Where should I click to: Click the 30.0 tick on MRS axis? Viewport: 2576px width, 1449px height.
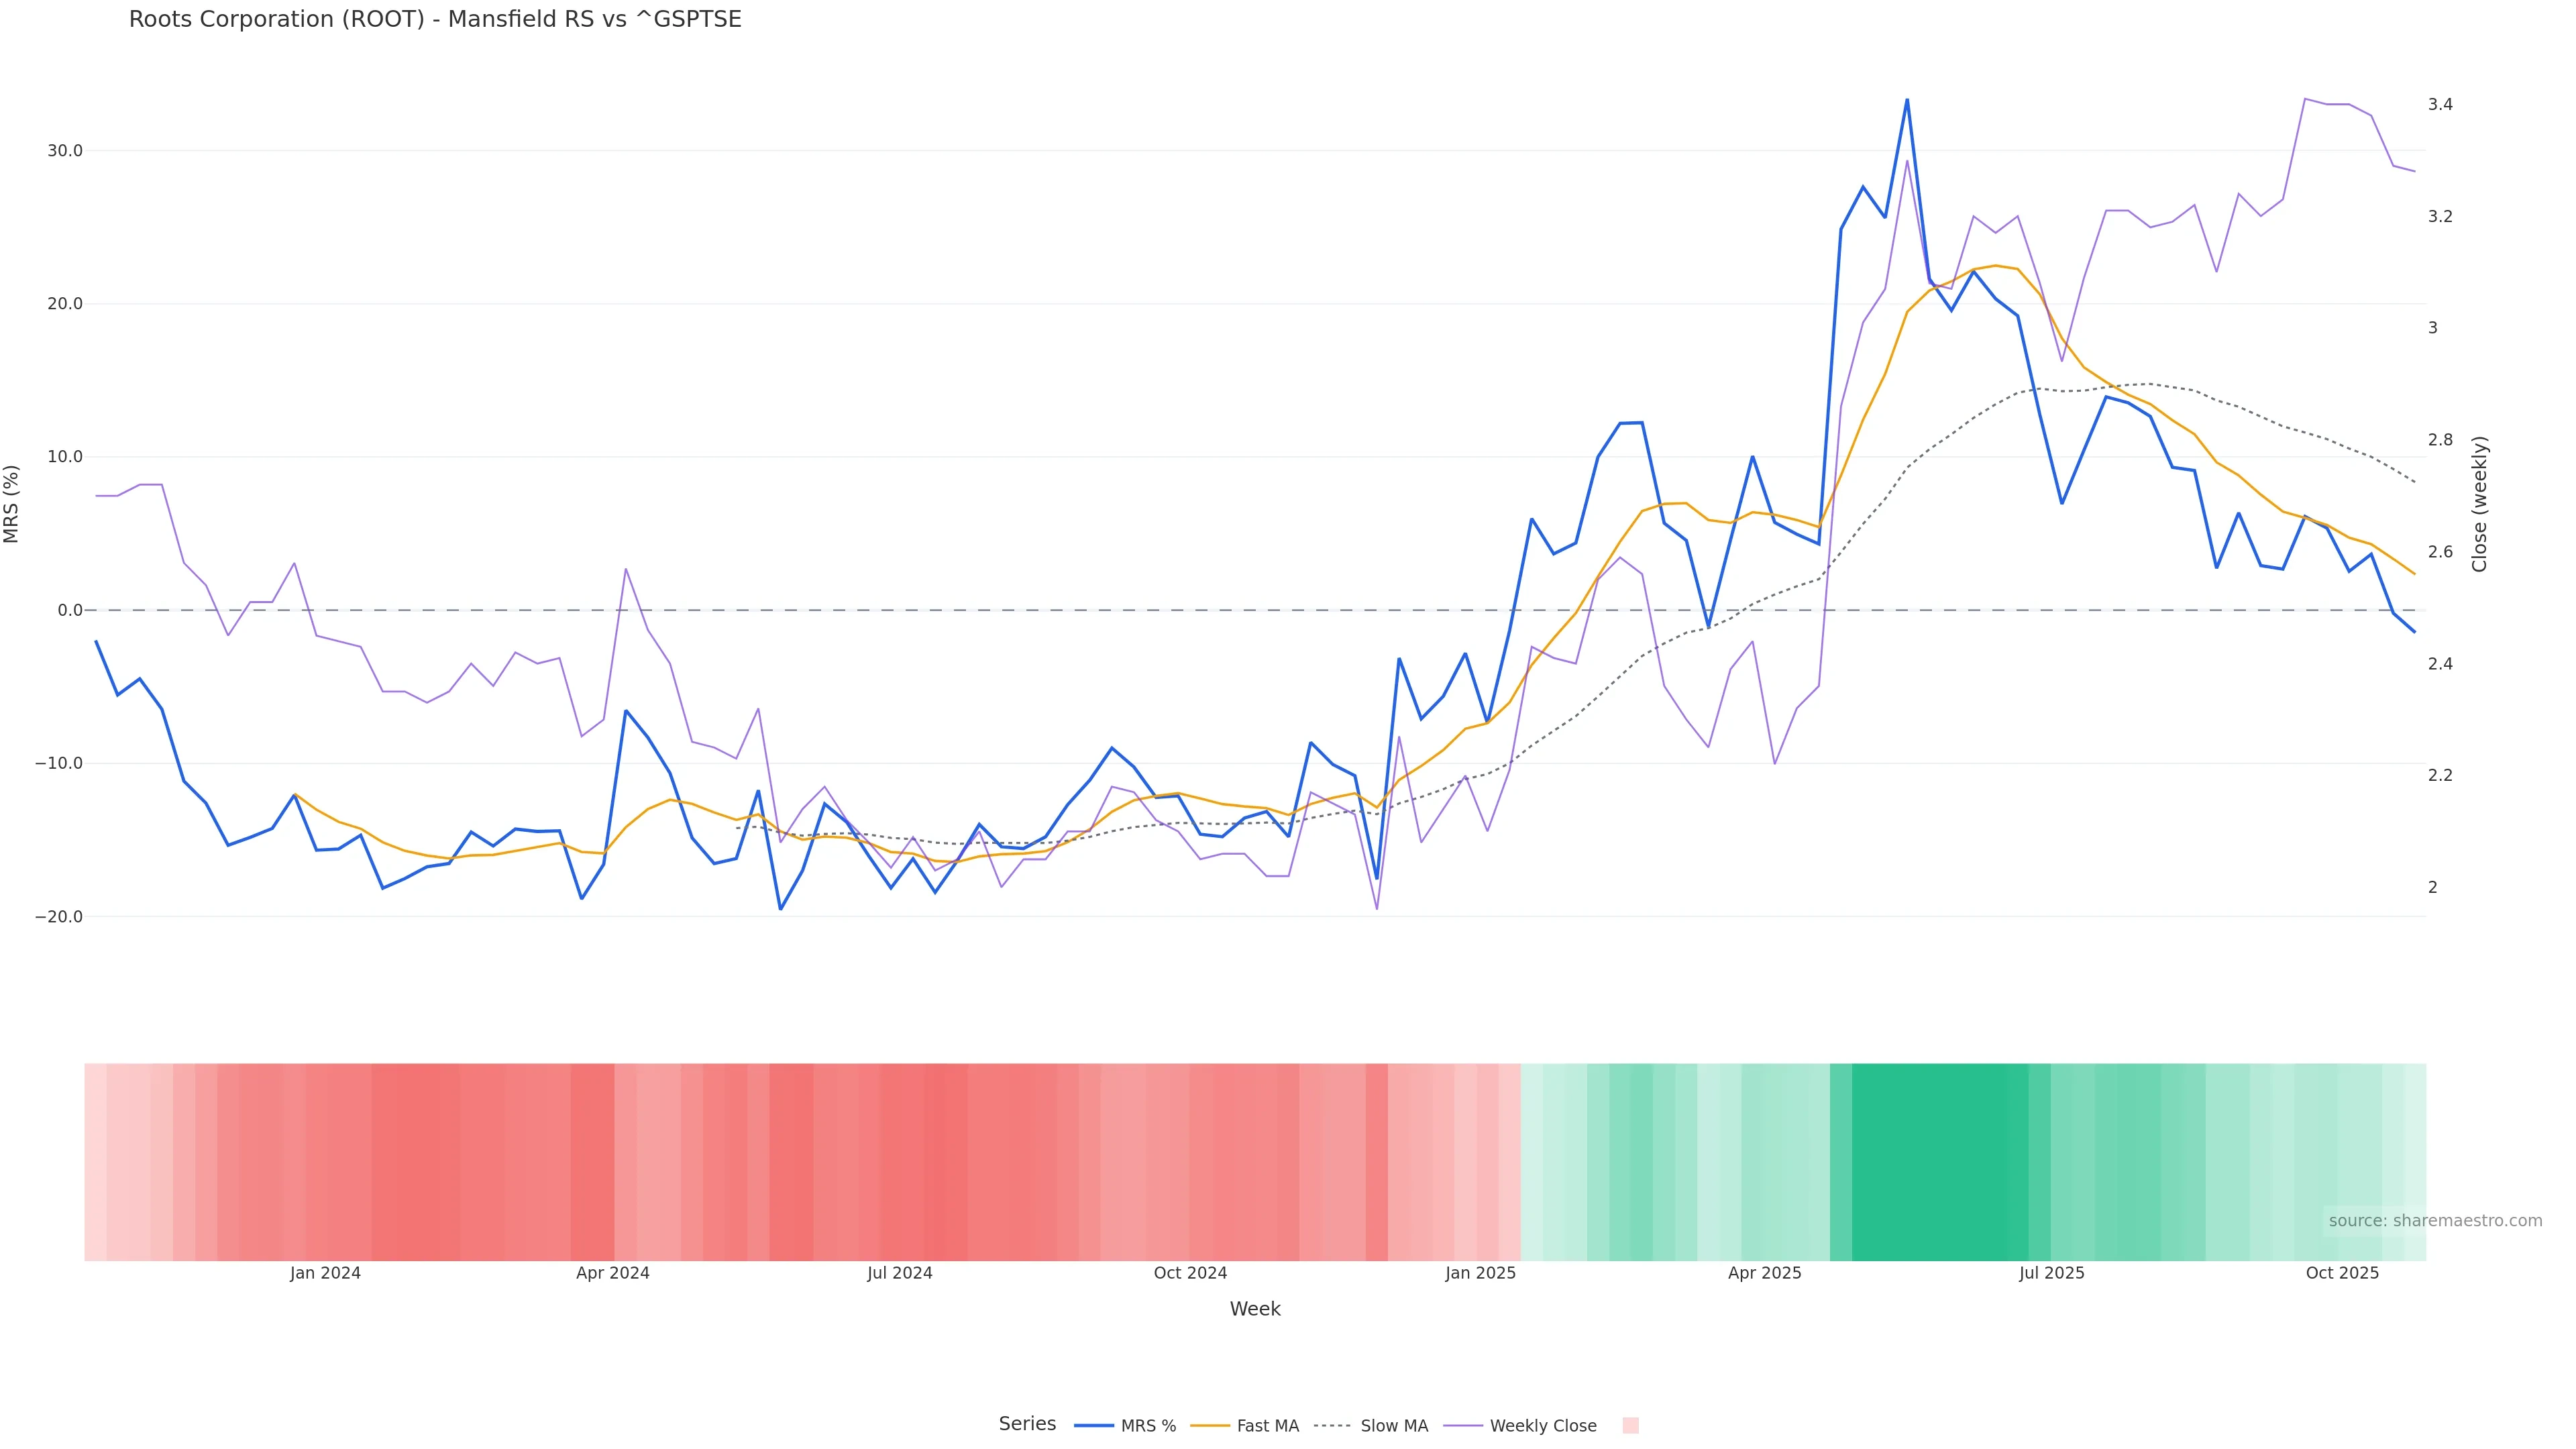click(x=64, y=151)
